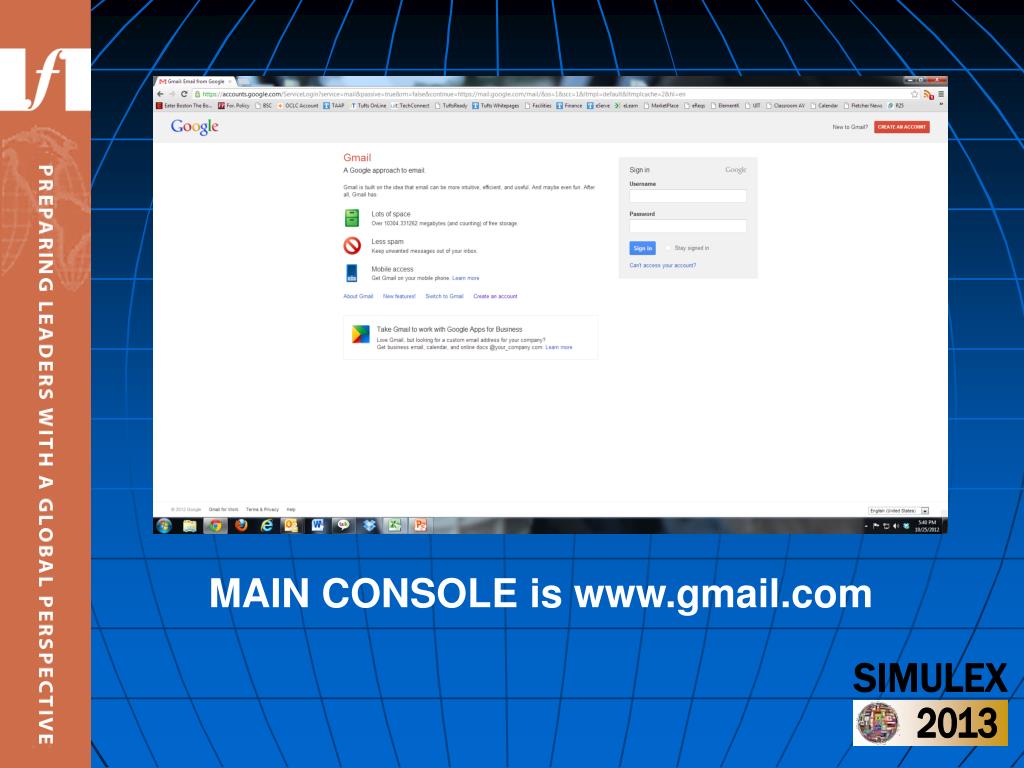Screen dimensions: 1024x768
Task: Click the Create an Account red button
Action: pos(902,127)
